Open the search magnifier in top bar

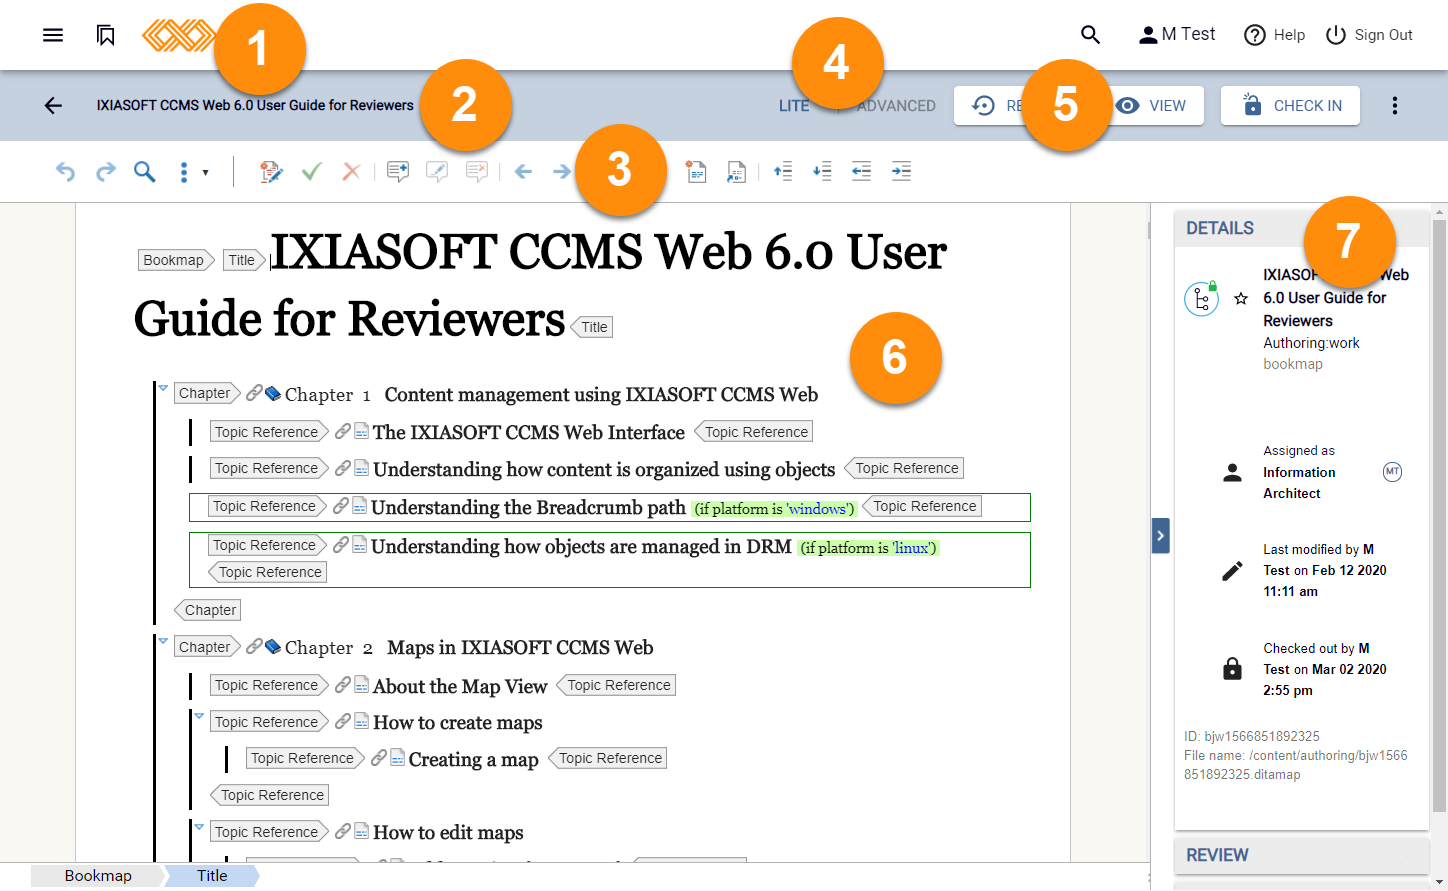pos(1090,35)
